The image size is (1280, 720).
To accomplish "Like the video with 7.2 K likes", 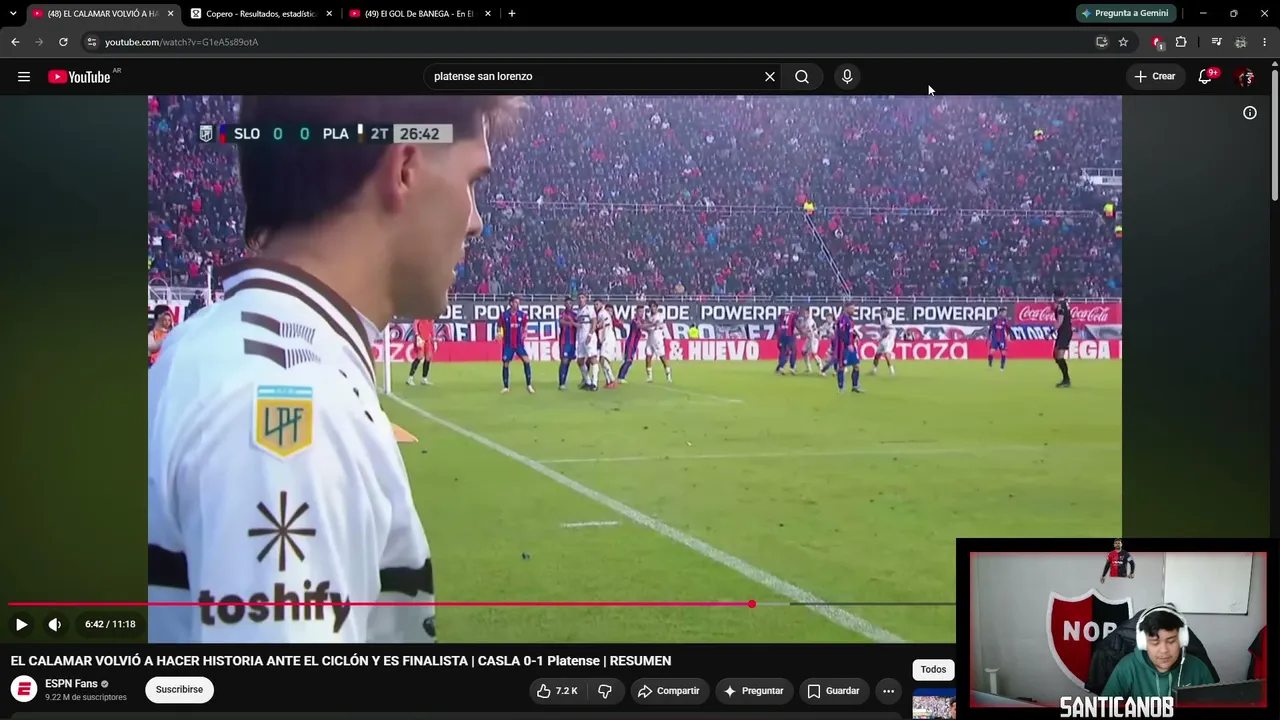I will click(558, 691).
